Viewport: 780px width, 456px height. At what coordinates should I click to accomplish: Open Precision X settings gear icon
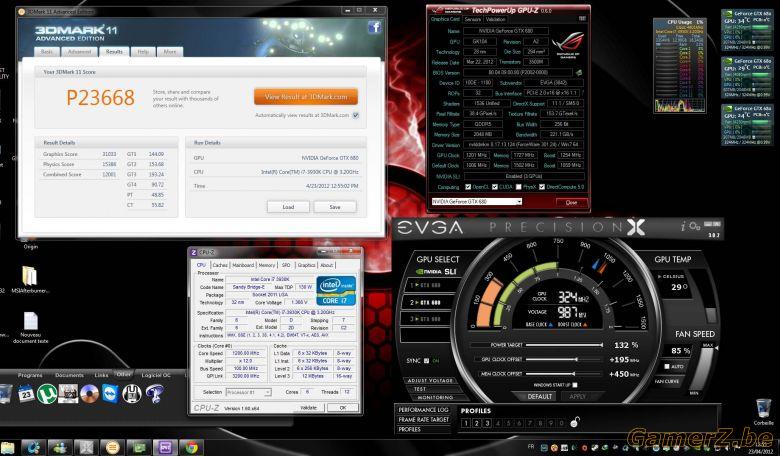(x=694, y=227)
